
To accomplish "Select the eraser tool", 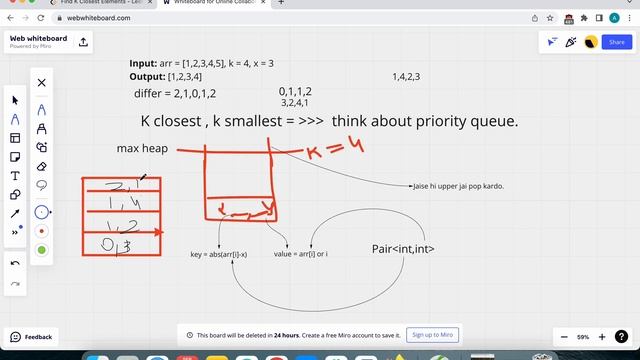I will point(42,167).
